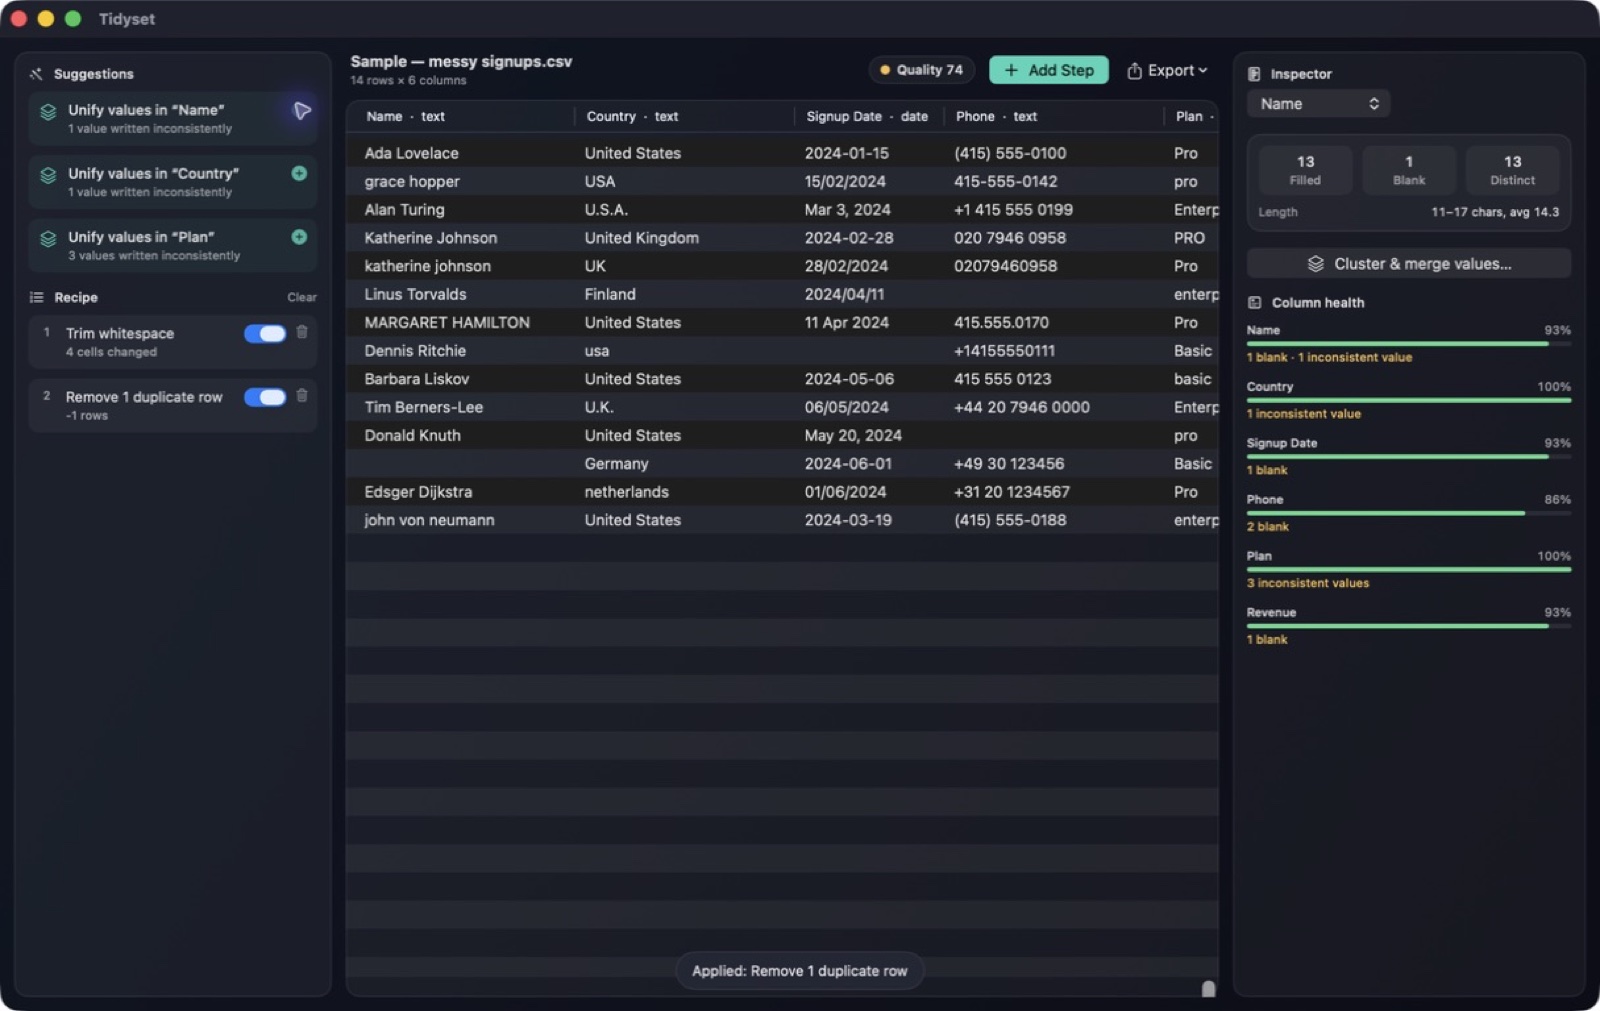Viewport: 1600px width, 1011px height.
Task: Delete the Remove duplicate row step trash icon
Action: click(x=302, y=396)
